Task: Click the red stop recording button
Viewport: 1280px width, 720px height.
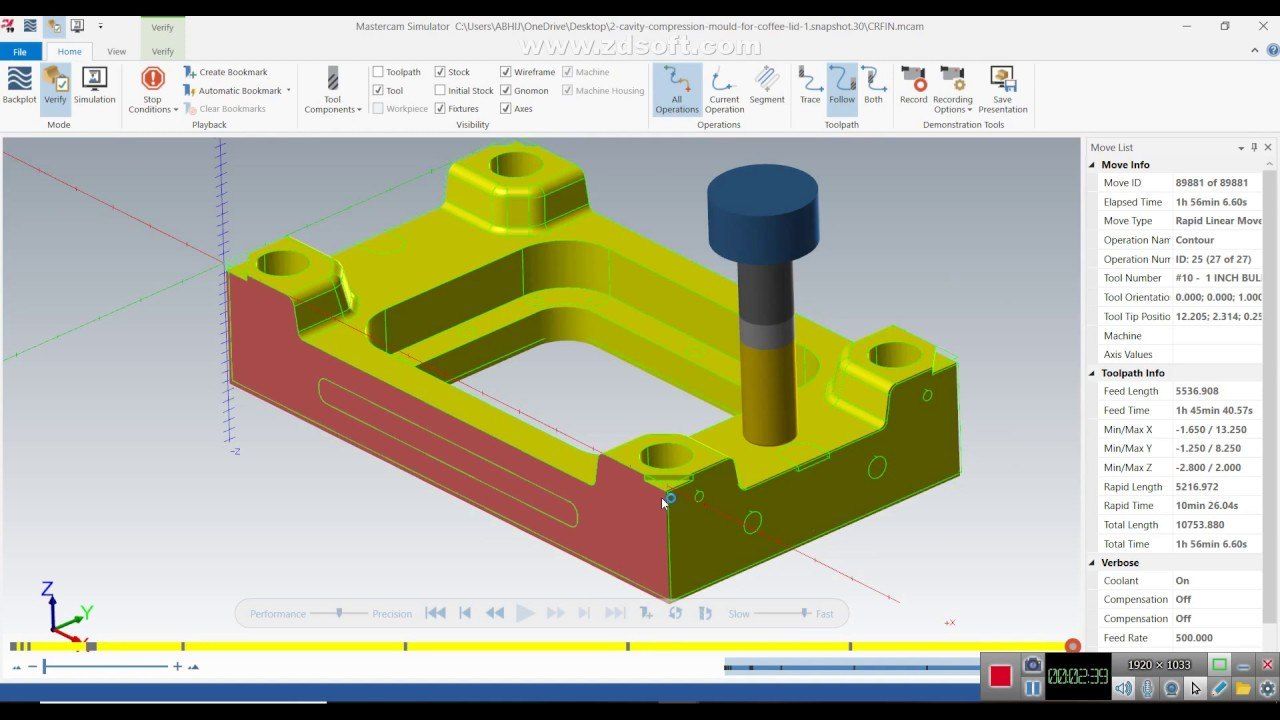Action: click(1000, 676)
